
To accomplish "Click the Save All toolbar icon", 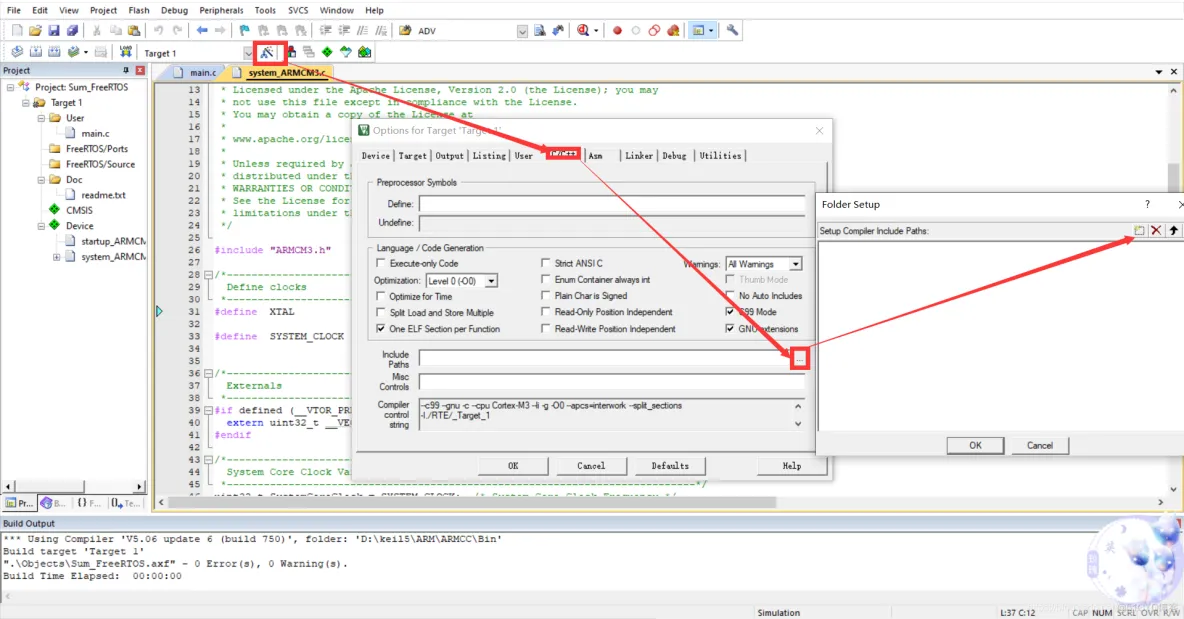I will [x=72, y=30].
